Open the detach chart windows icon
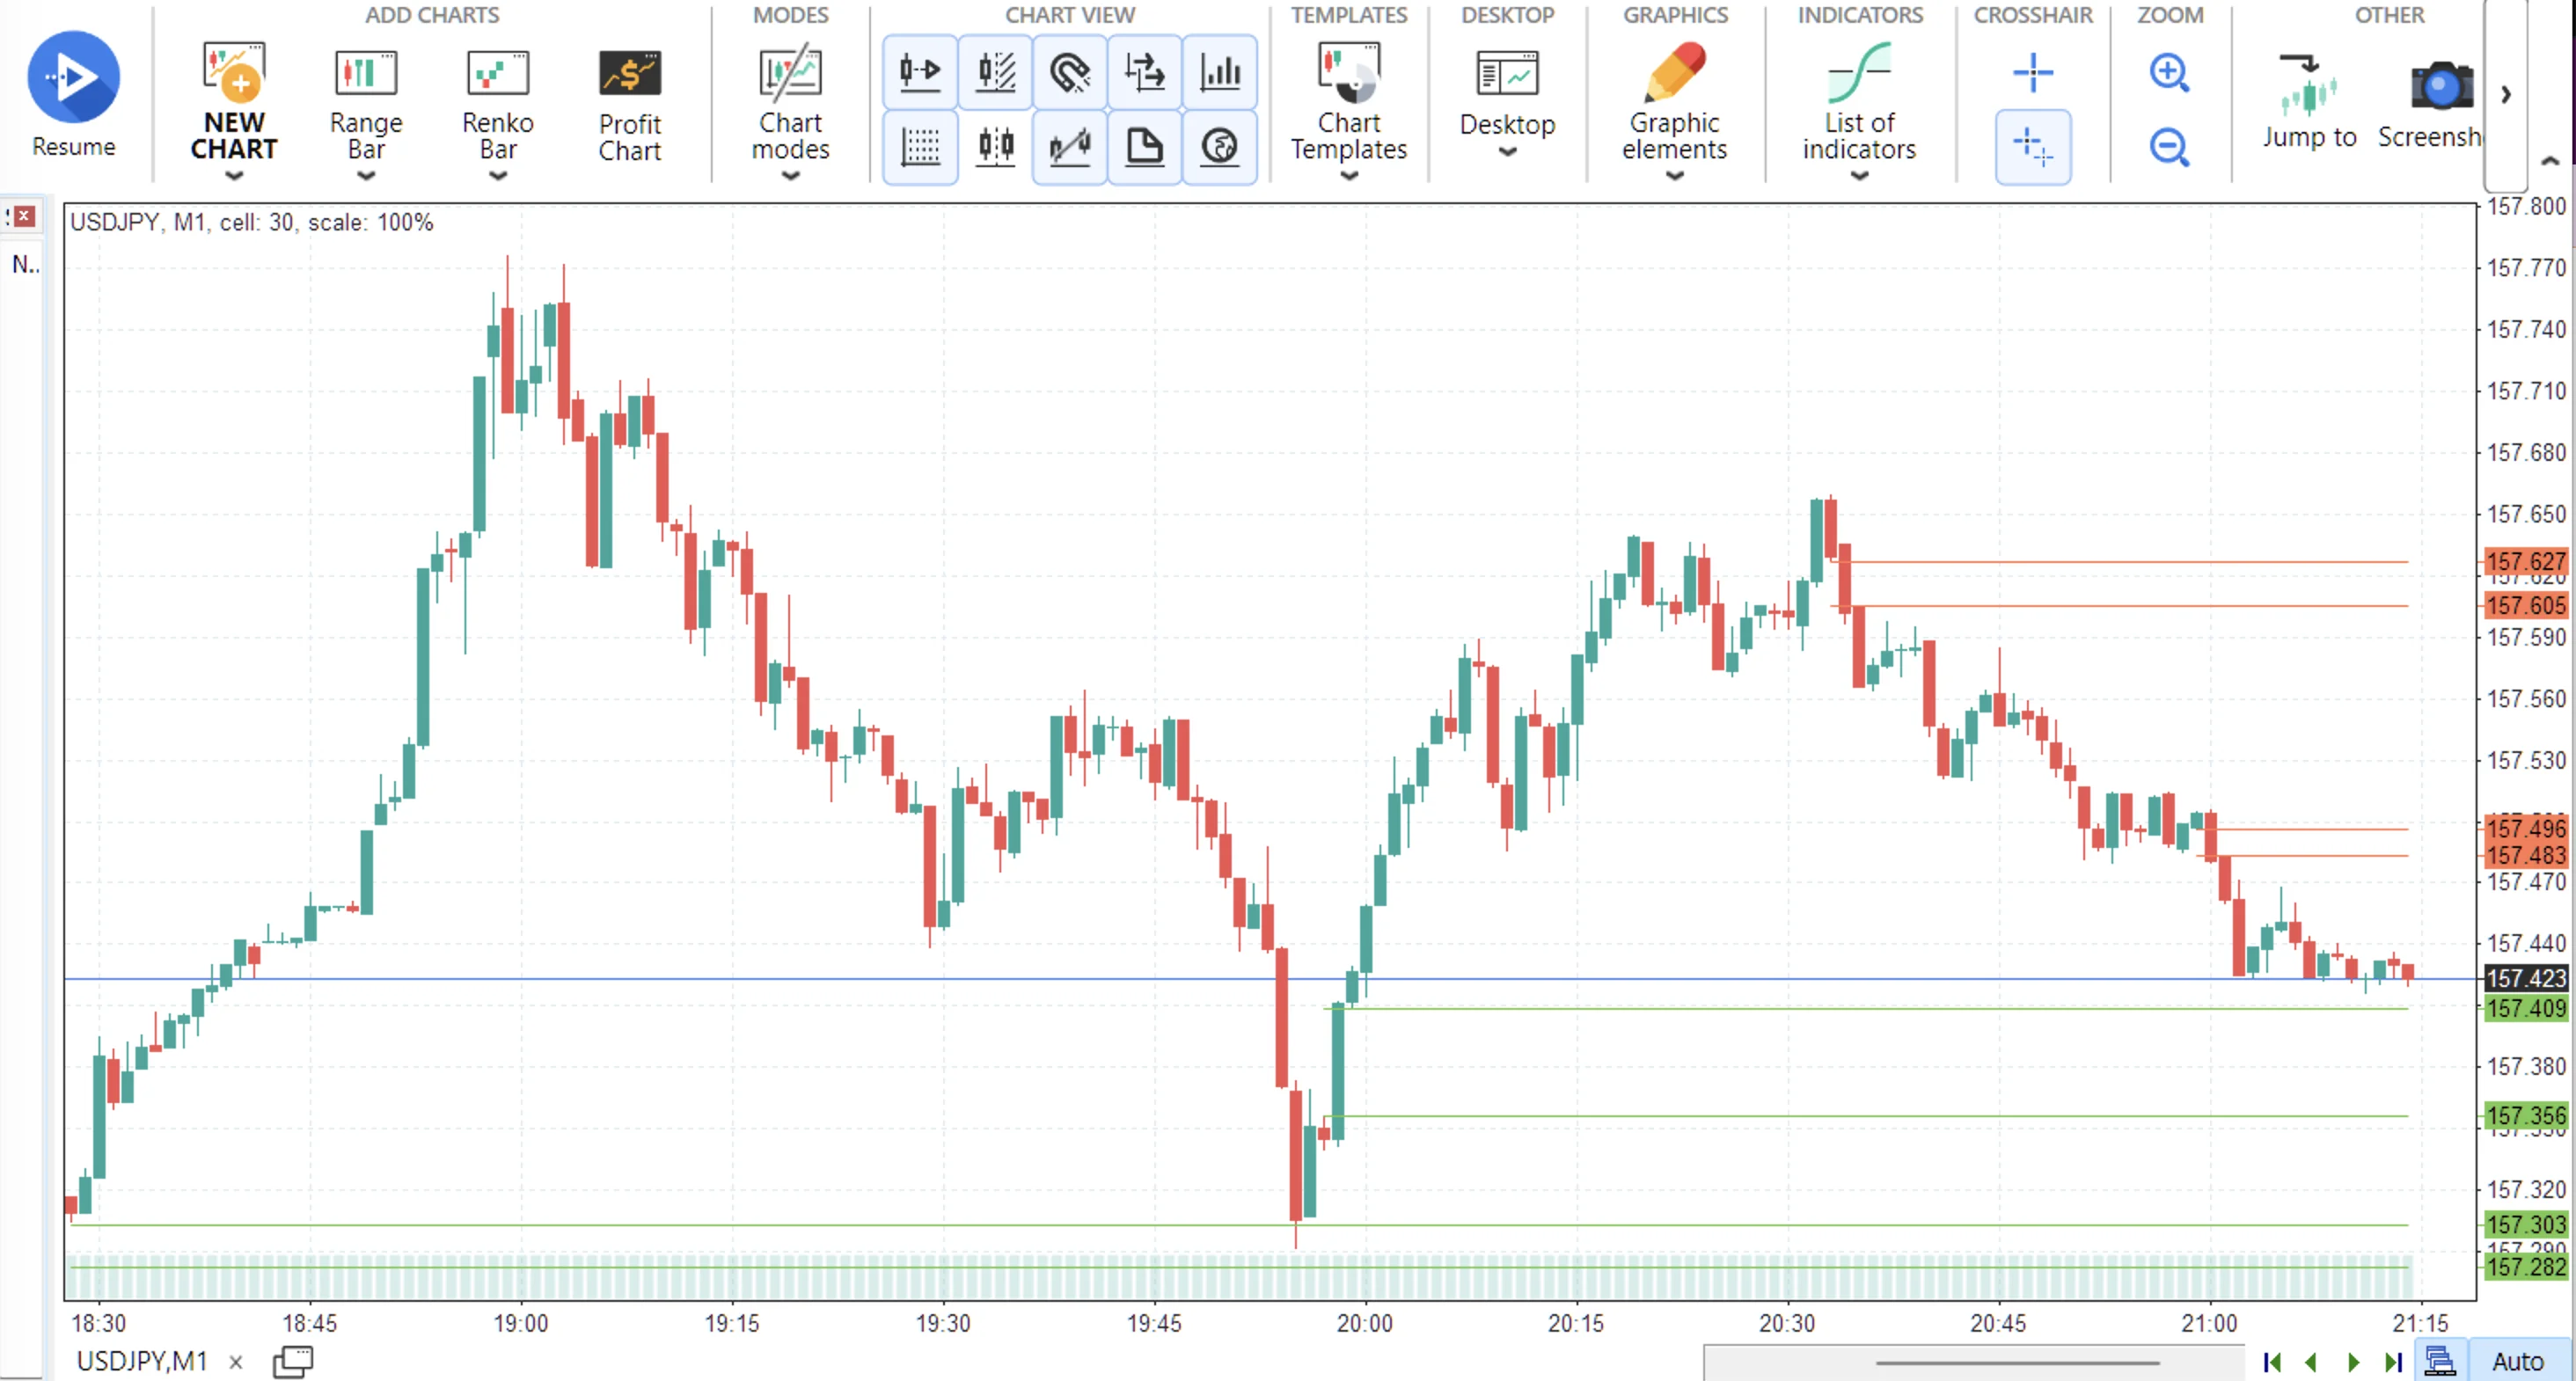 pos(292,1361)
